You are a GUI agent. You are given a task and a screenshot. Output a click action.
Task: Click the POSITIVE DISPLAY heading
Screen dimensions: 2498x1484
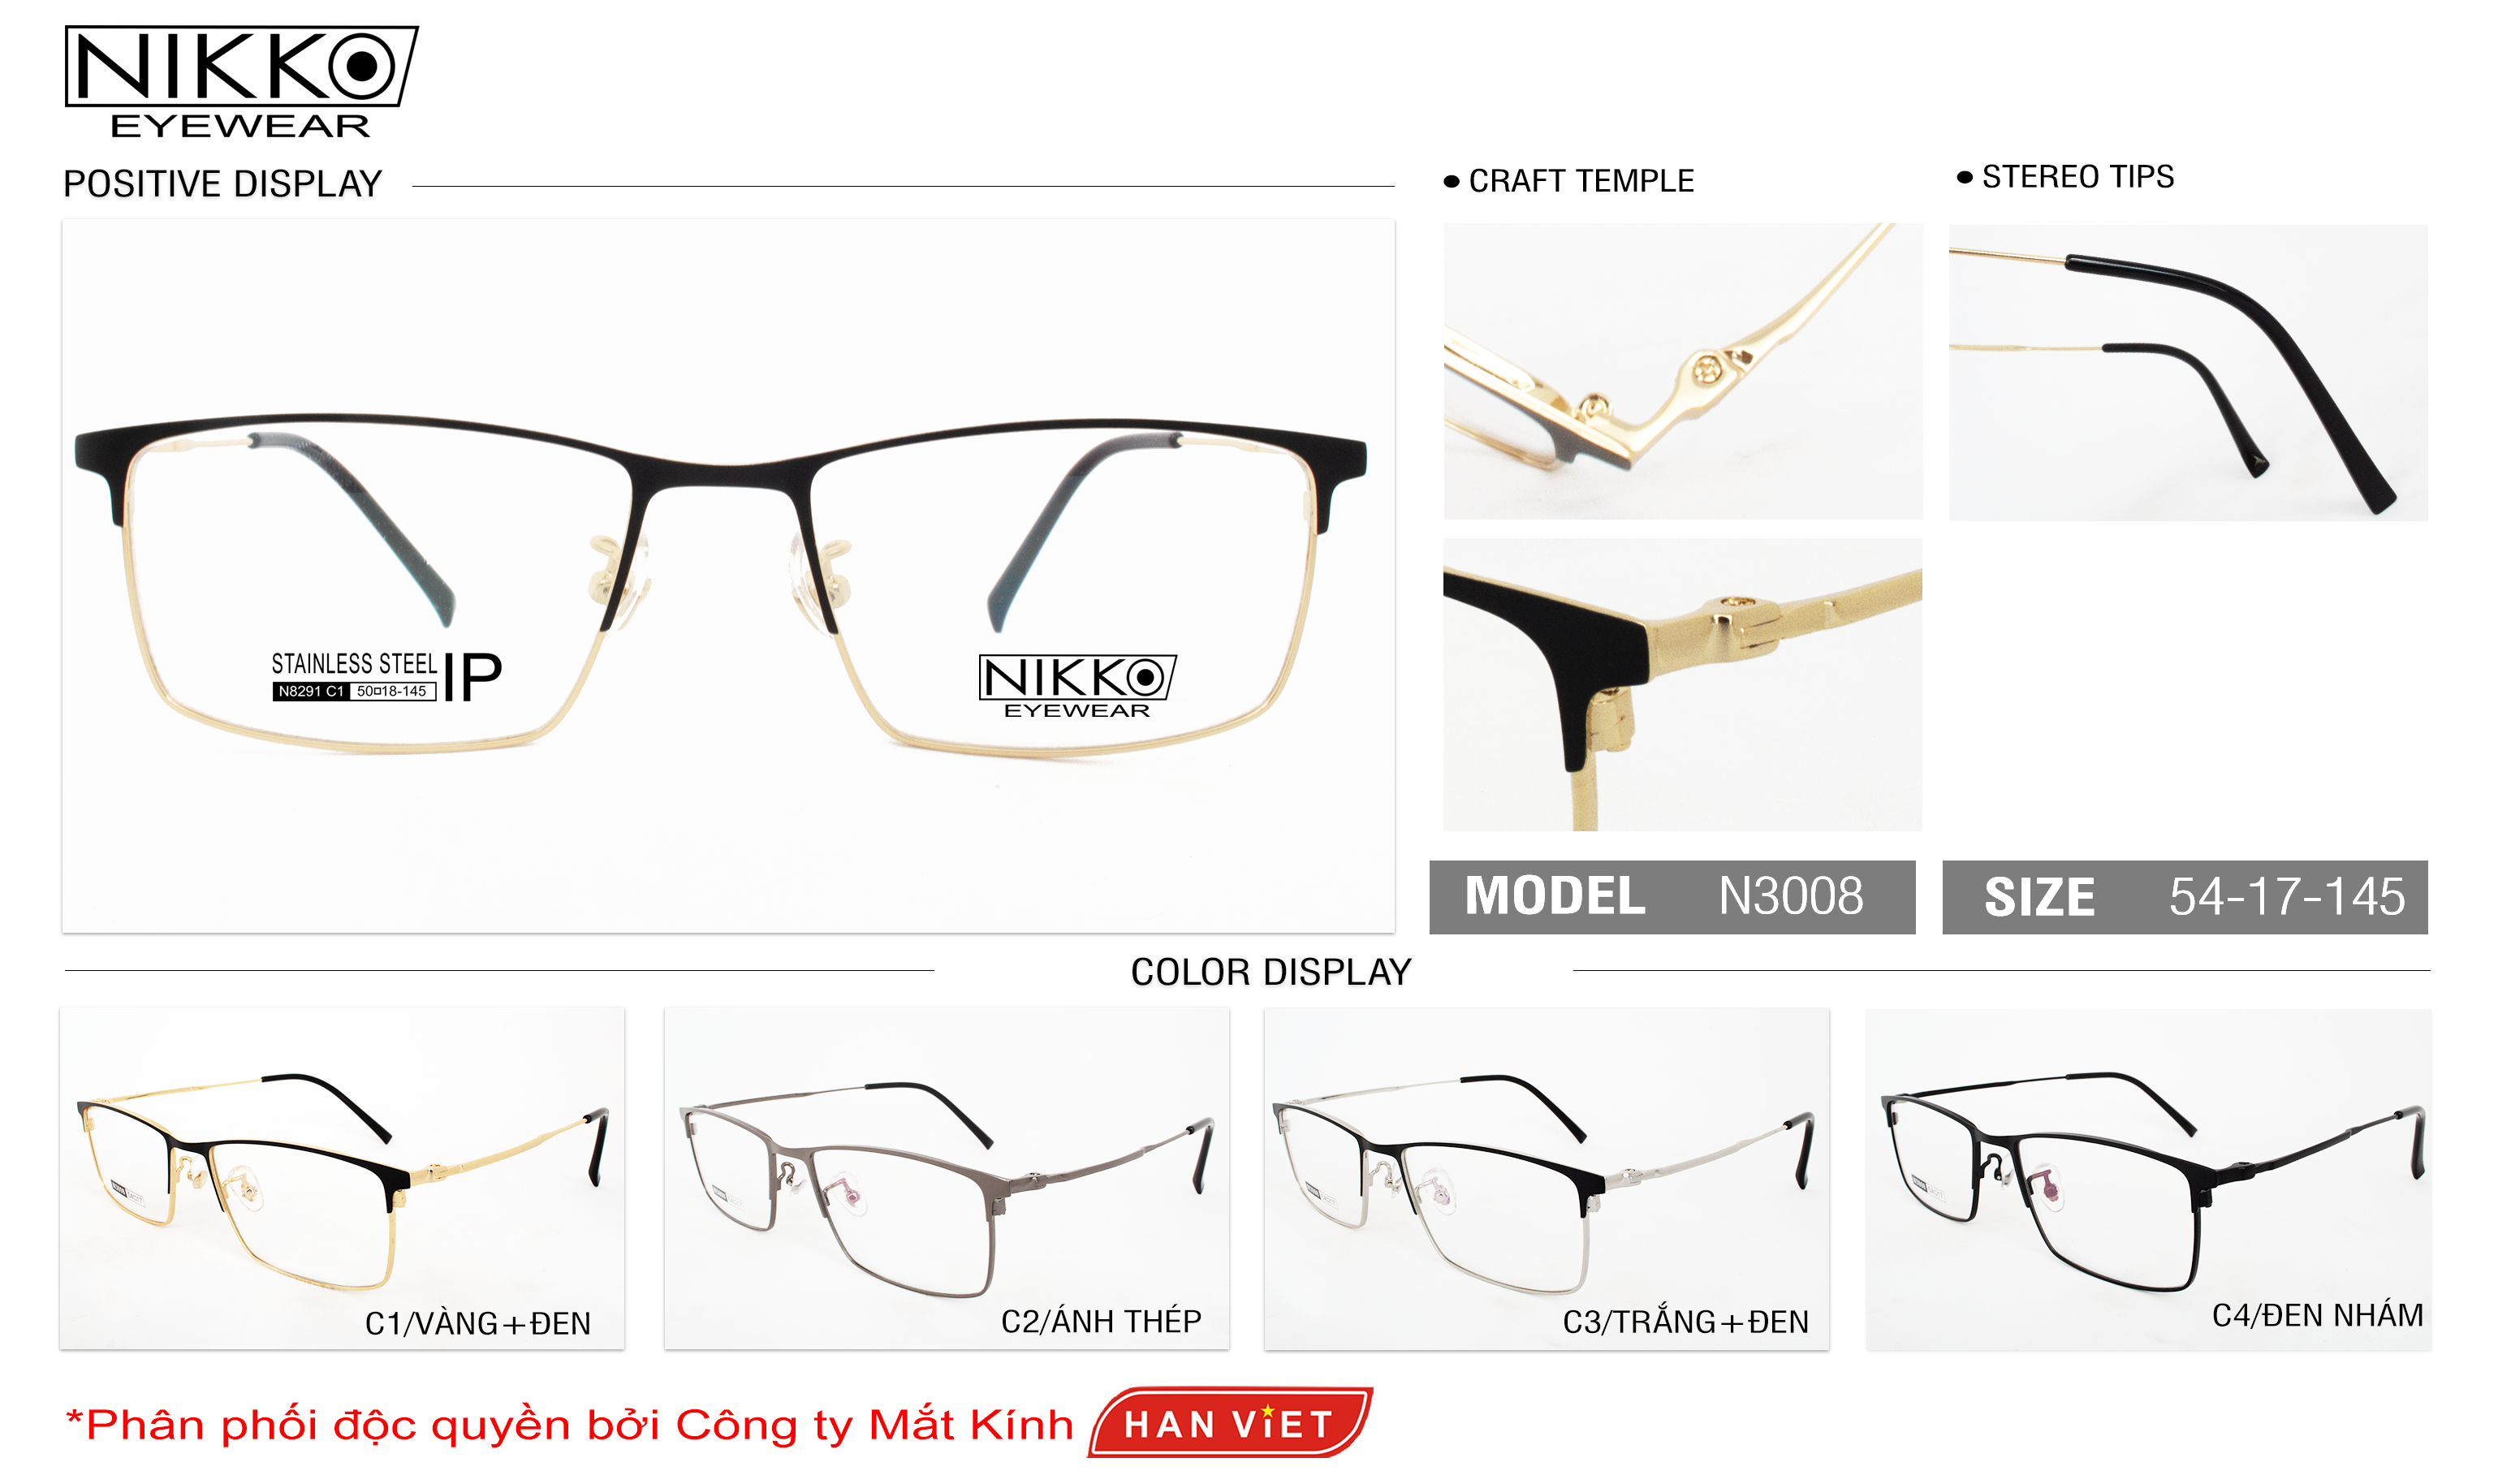pyautogui.click(x=222, y=184)
